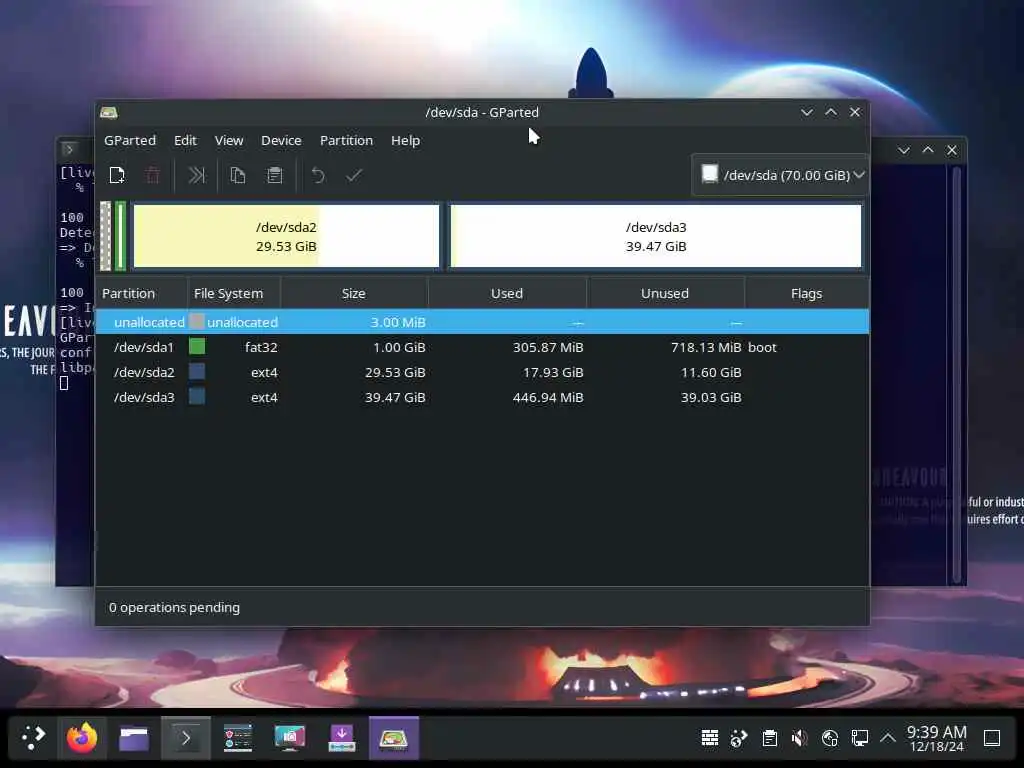Click the terminal window's scrollbar
Screen dimensions: 1024x768
957,374
